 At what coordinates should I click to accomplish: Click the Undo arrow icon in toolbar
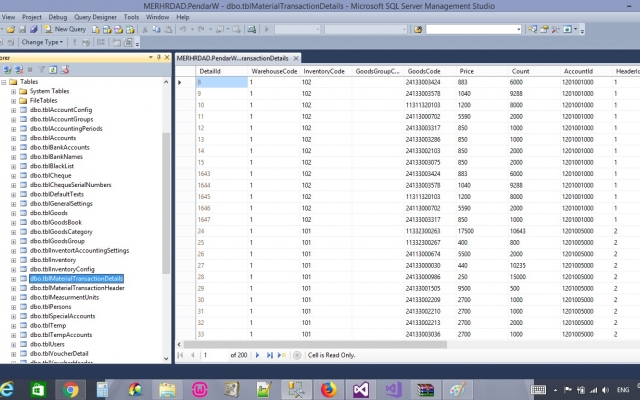coord(182,29)
